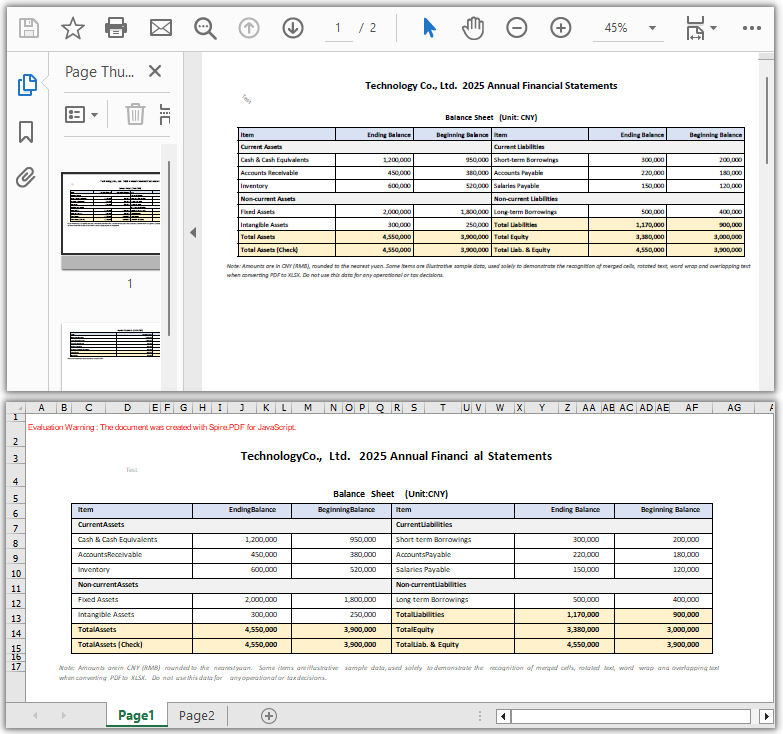The height and width of the screenshot is (734, 783).
Task: Click the Excel horizontal scrollbar track
Action: tap(631, 717)
